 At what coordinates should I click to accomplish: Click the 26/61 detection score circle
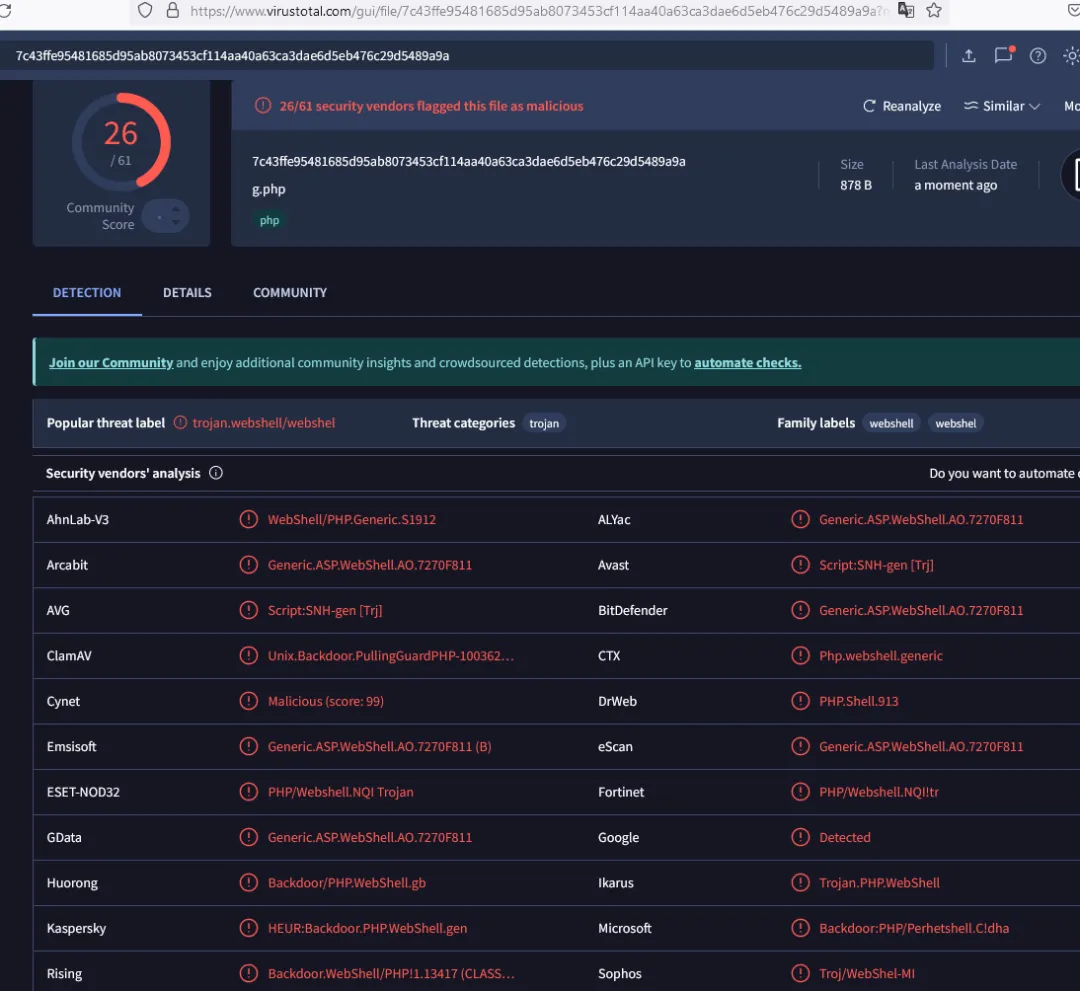click(x=121, y=142)
